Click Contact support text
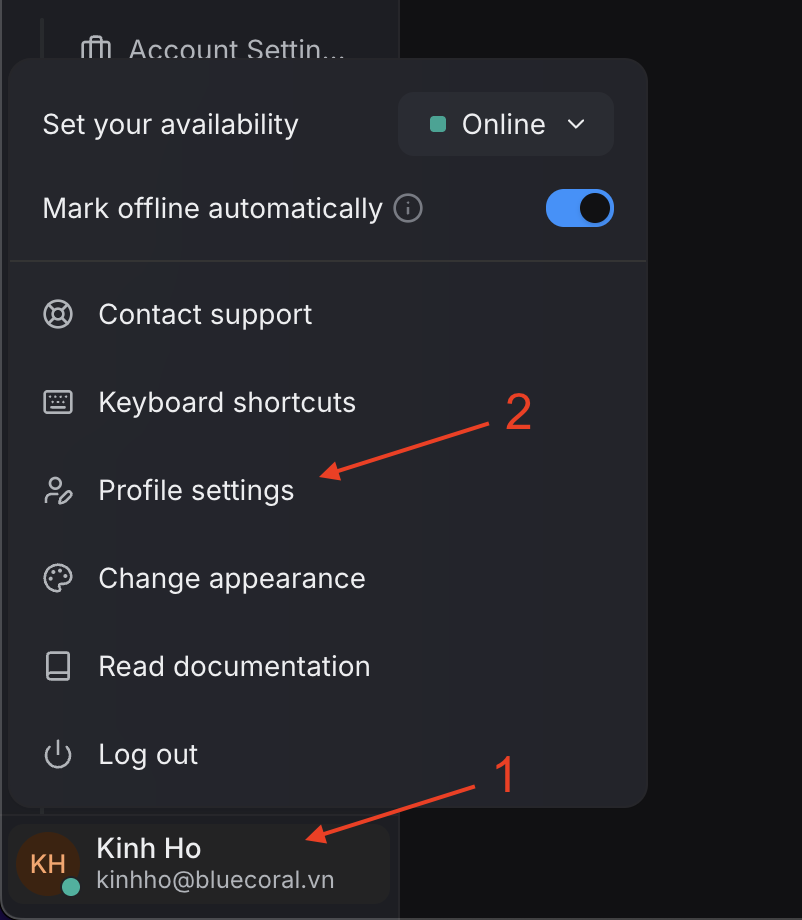The height and width of the screenshot is (920, 802). (205, 314)
